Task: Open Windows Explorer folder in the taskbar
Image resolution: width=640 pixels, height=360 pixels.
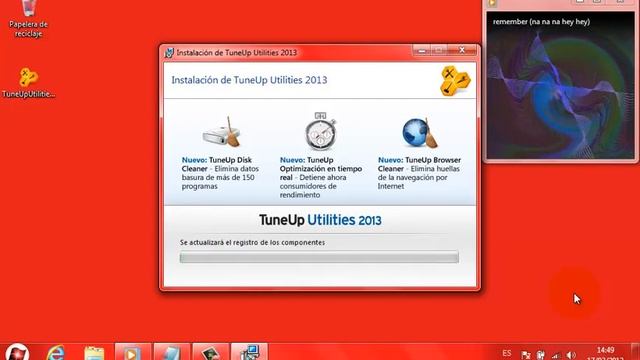Action: coord(94,353)
